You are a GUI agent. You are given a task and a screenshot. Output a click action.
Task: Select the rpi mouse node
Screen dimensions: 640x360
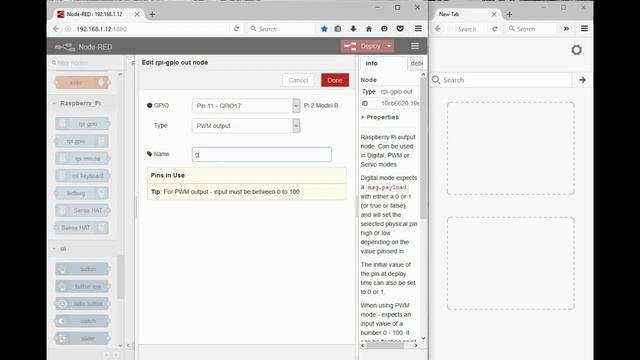click(x=82, y=158)
